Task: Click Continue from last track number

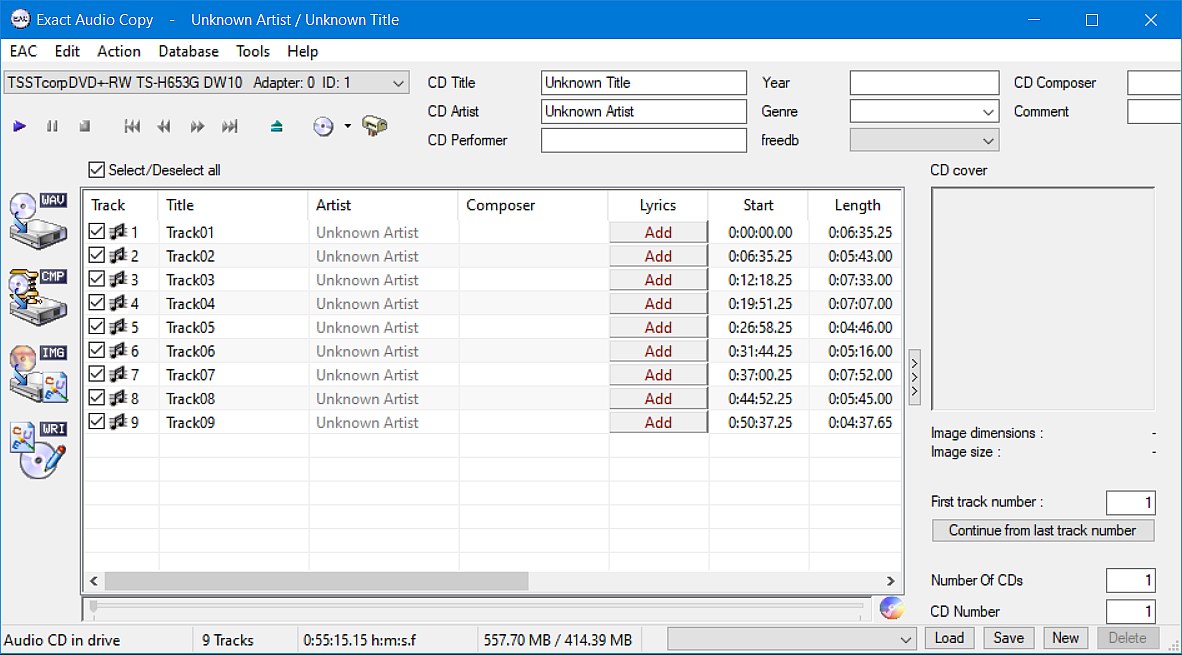Action: pos(1043,530)
